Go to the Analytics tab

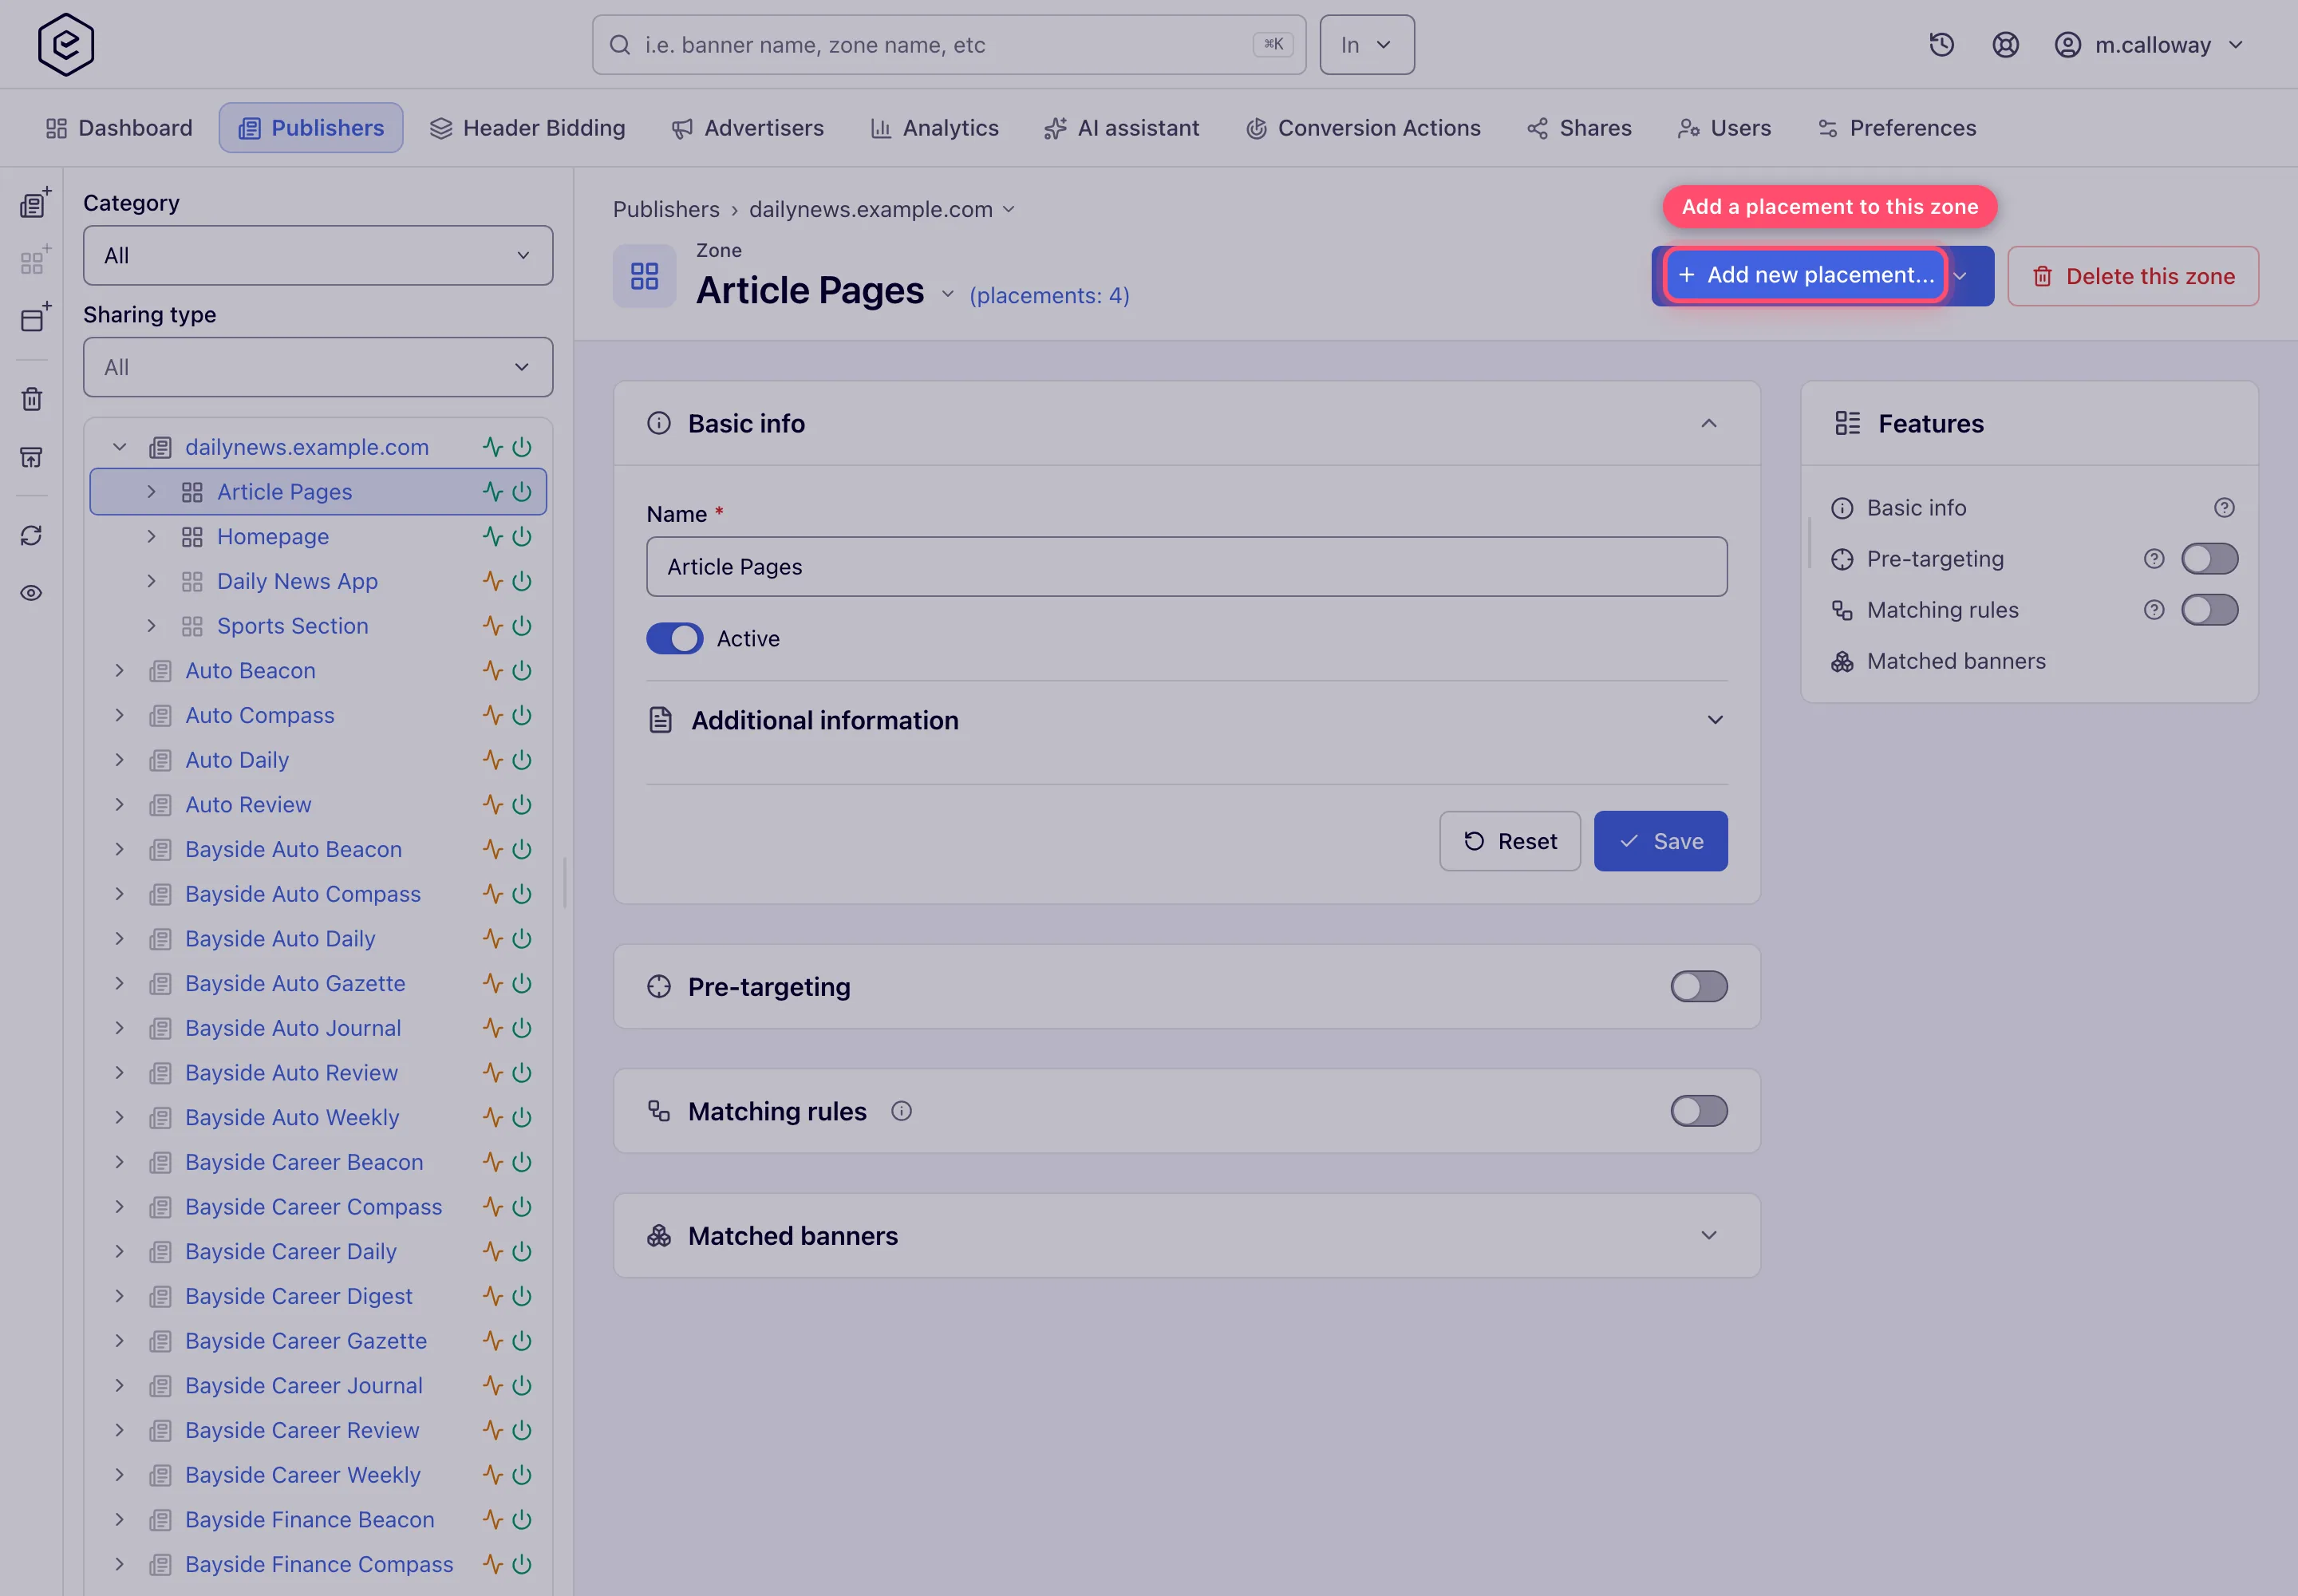934,128
